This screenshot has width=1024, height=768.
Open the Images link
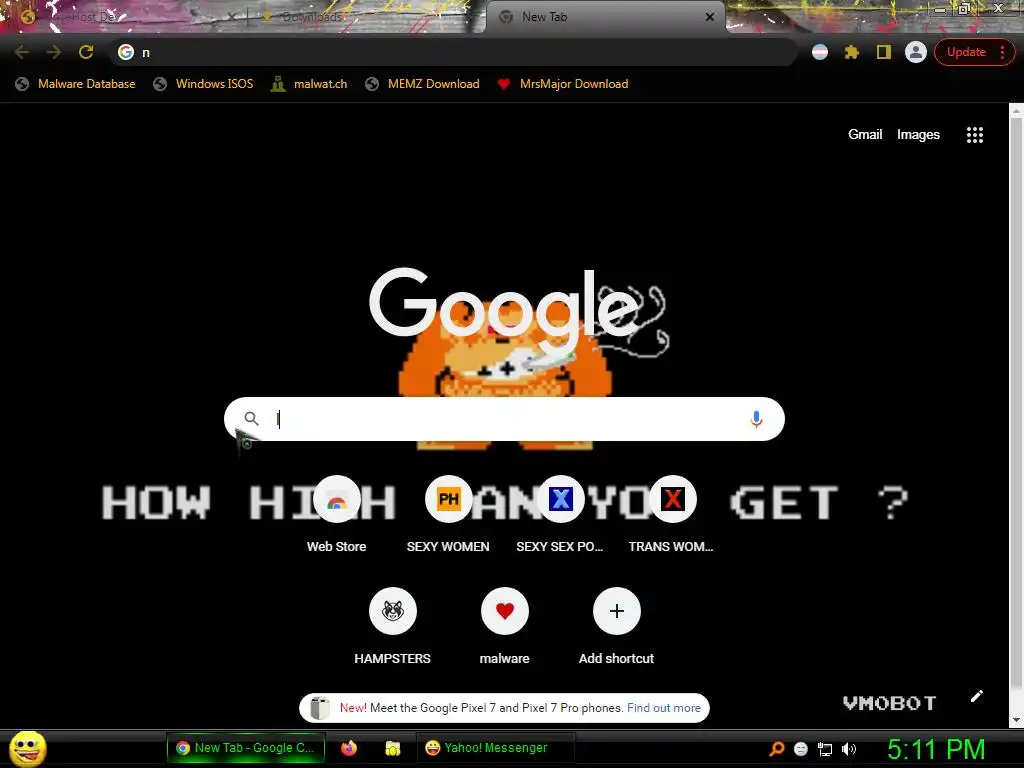918,135
